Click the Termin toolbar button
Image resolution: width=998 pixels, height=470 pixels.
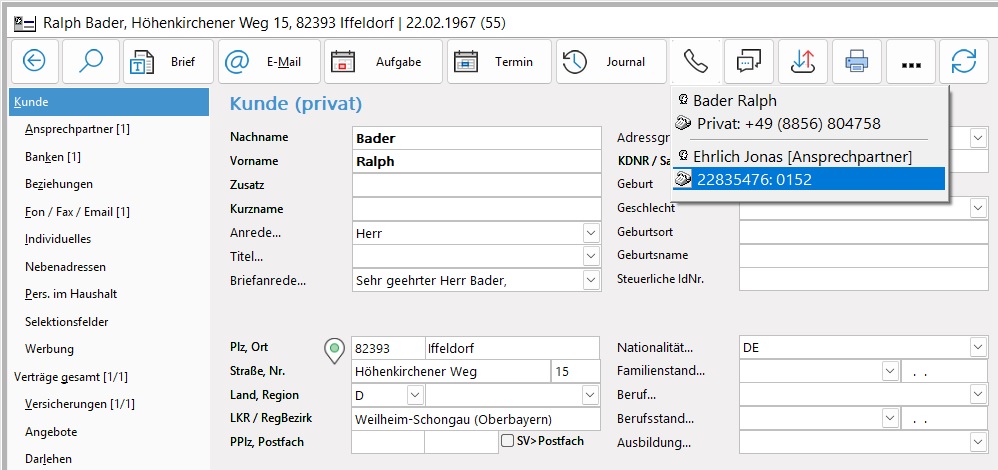(498, 62)
